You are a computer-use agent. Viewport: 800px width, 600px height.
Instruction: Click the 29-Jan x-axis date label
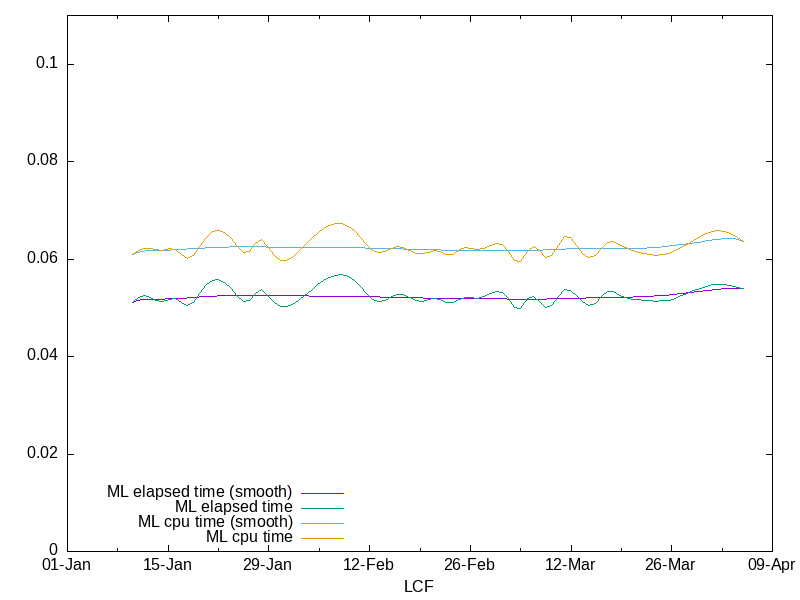pyautogui.click(x=268, y=565)
